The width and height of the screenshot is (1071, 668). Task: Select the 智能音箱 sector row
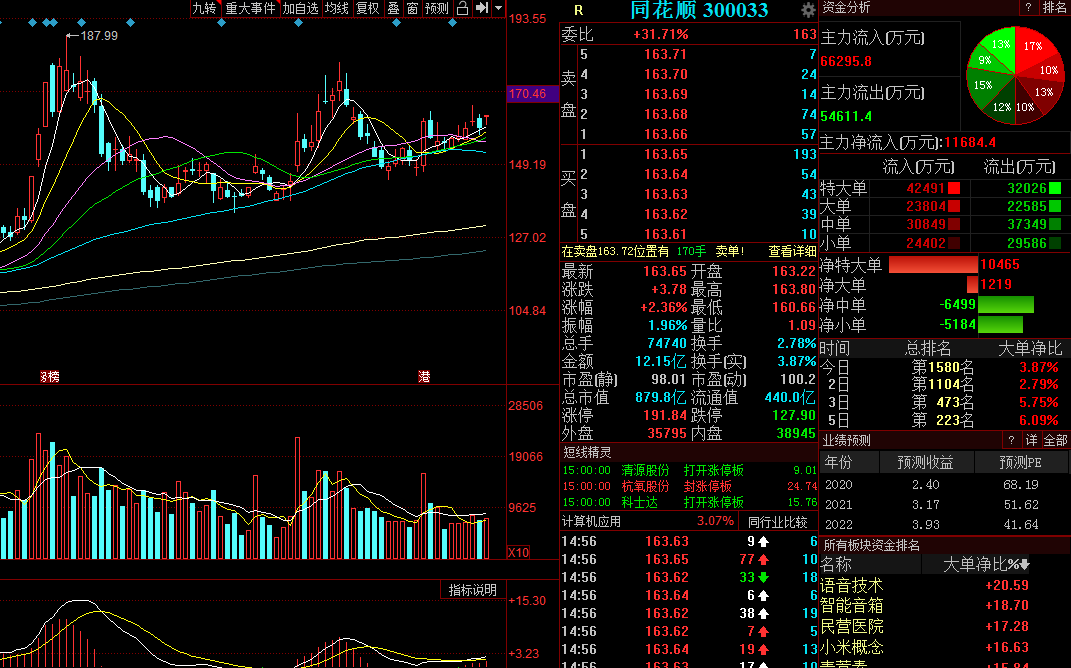click(945, 606)
